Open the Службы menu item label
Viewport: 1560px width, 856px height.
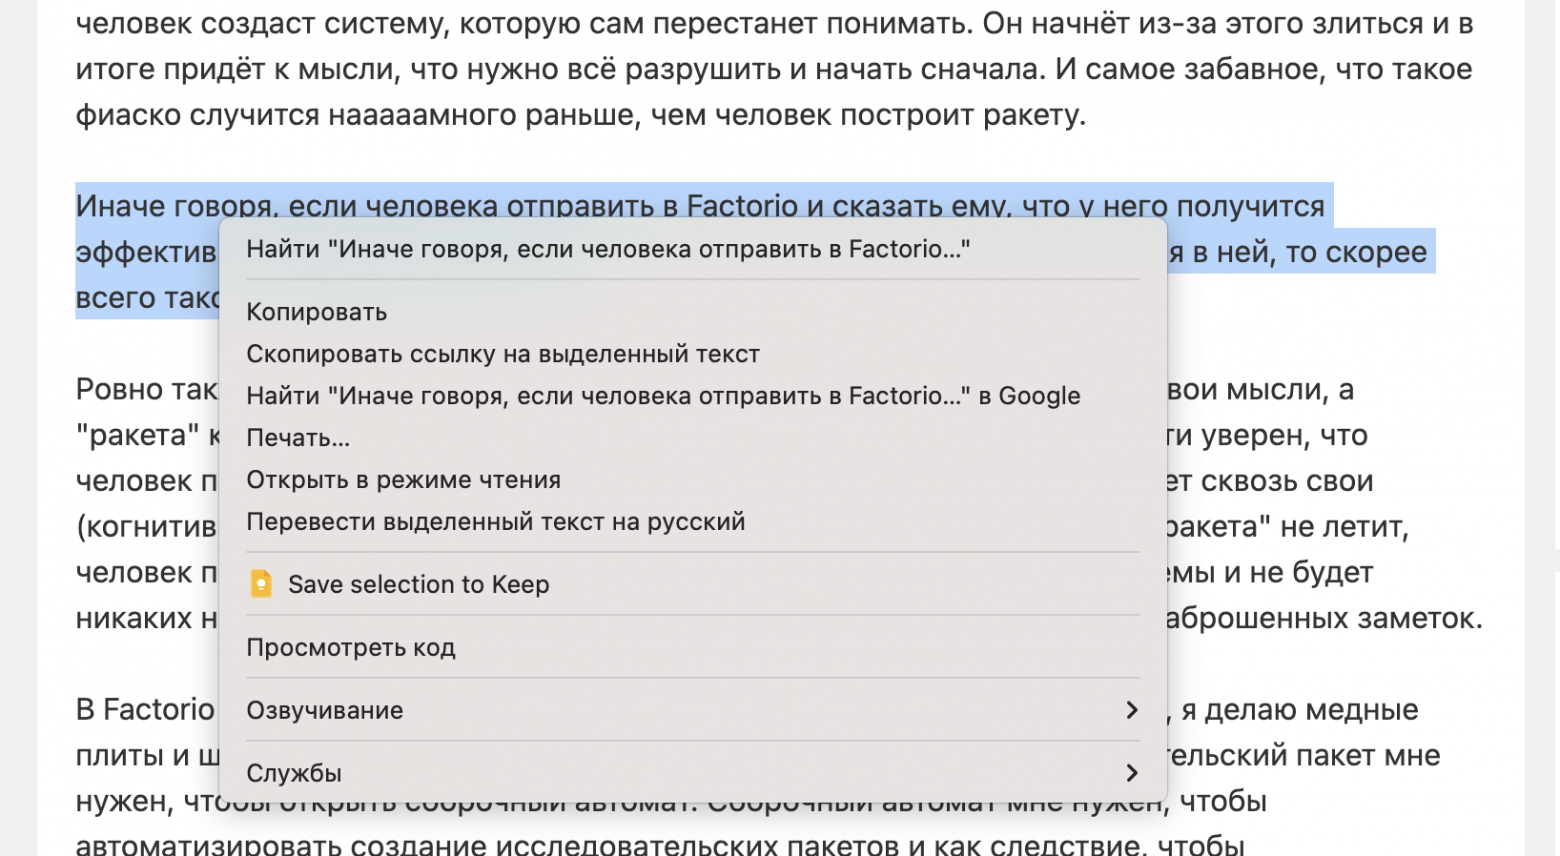pos(294,773)
